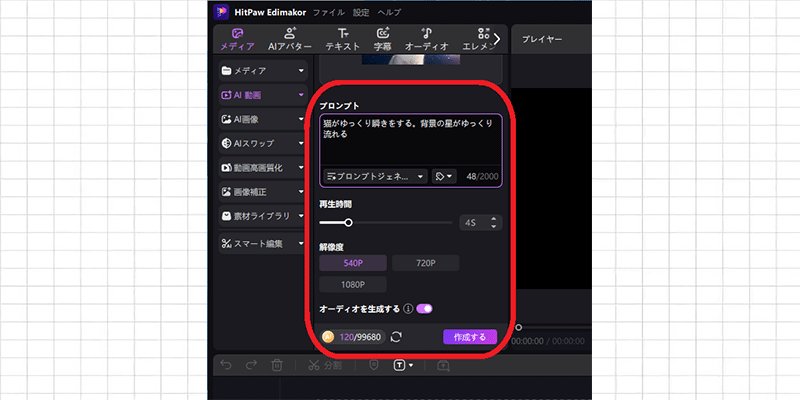Select 540P resolution
Viewport: 800px width, 400px height.
(x=353, y=263)
